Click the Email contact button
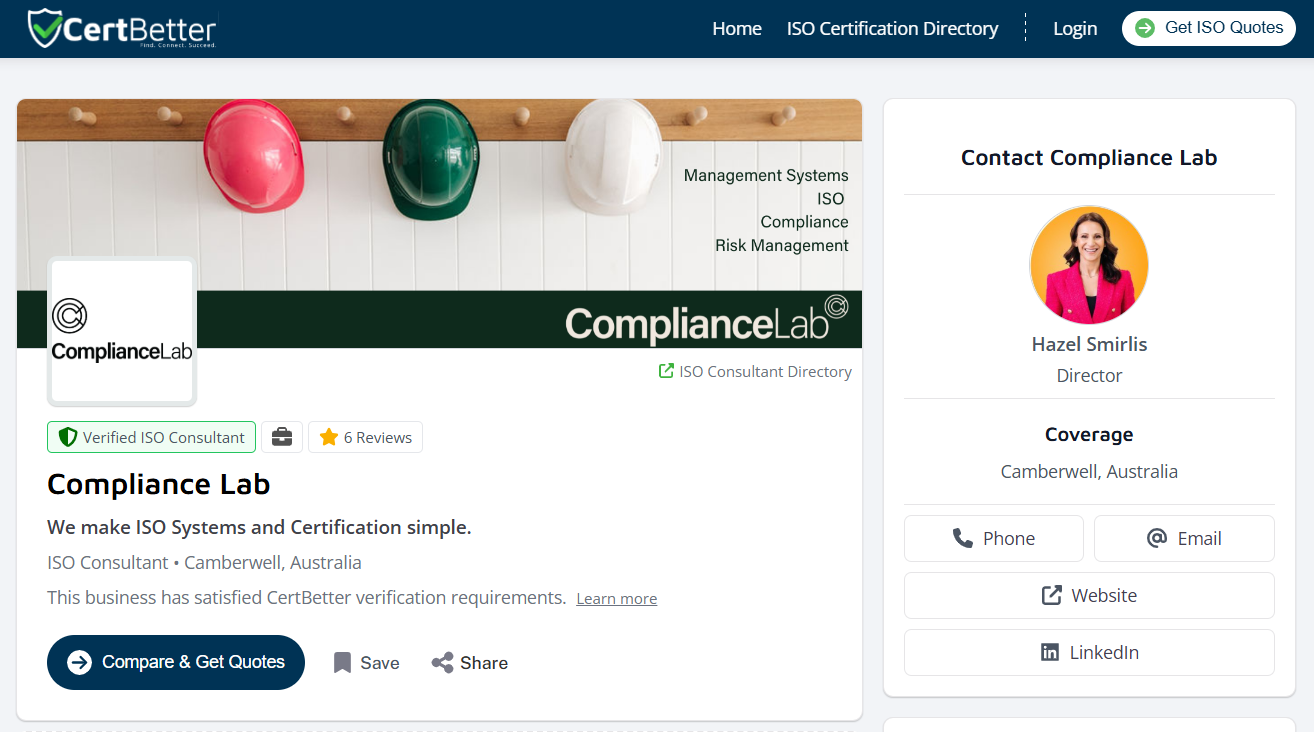The width and height of the screenshot is (1314, 732). [x=1184, y=538]
